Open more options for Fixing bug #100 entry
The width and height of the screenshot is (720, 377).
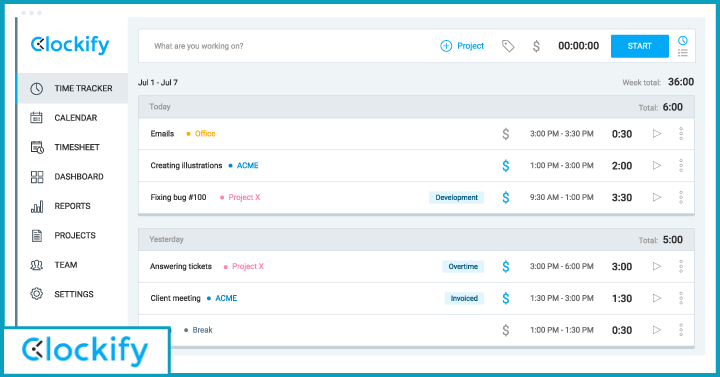coord(681,197)
